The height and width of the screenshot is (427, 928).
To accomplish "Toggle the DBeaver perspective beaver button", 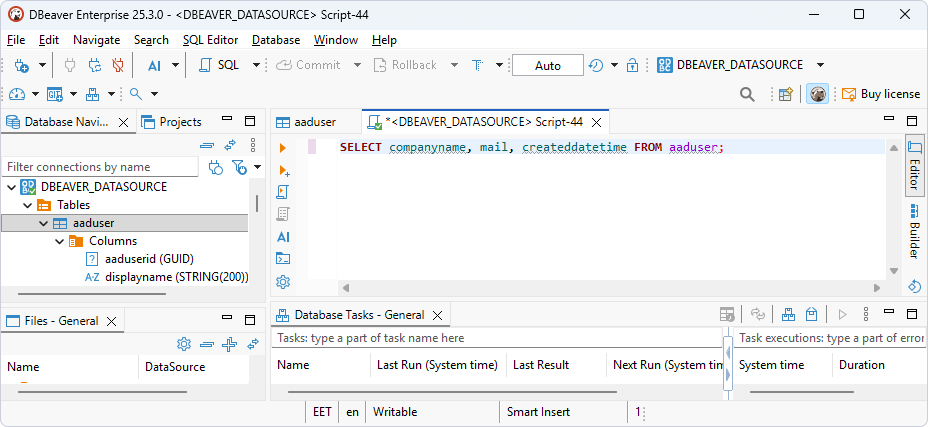I will [818, 94].
